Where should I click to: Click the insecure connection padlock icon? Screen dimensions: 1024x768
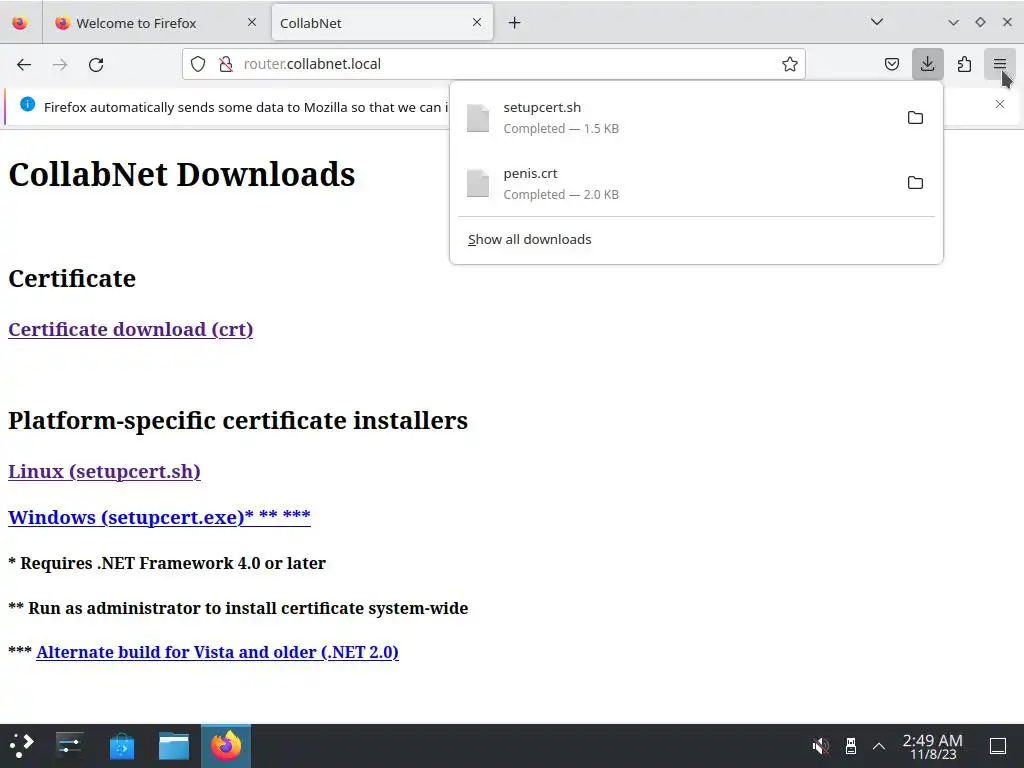click(226, 64)
